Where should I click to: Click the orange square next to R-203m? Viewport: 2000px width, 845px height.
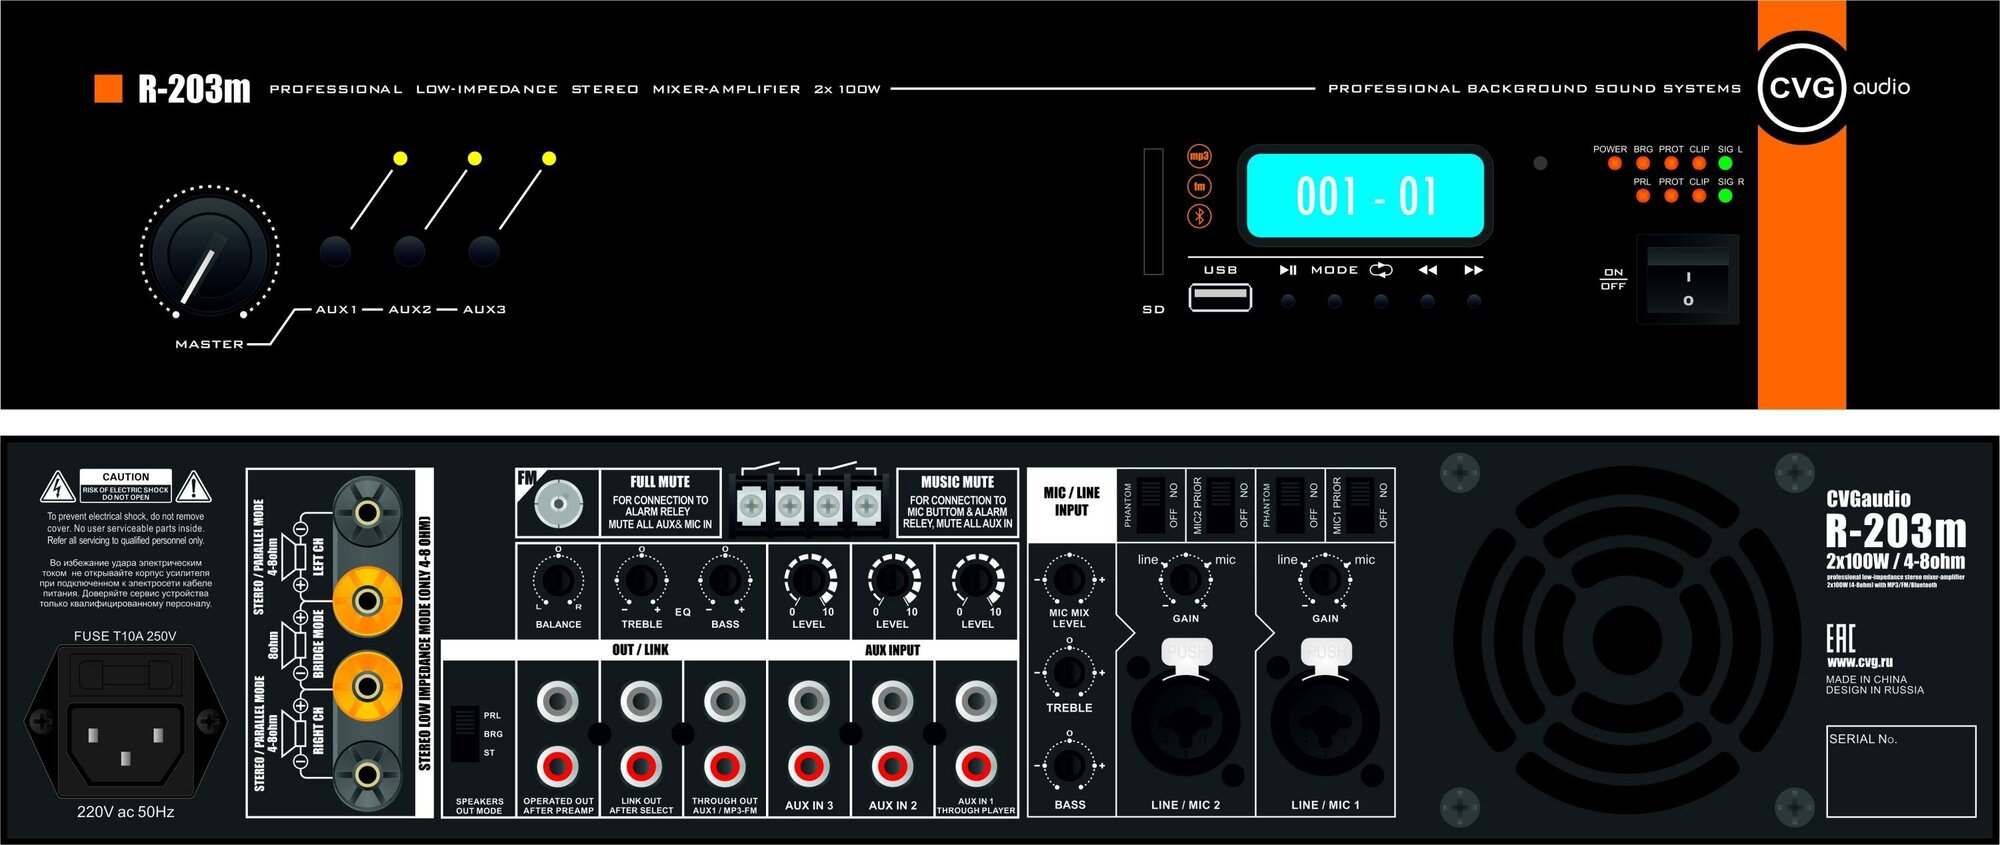[108, 88]
